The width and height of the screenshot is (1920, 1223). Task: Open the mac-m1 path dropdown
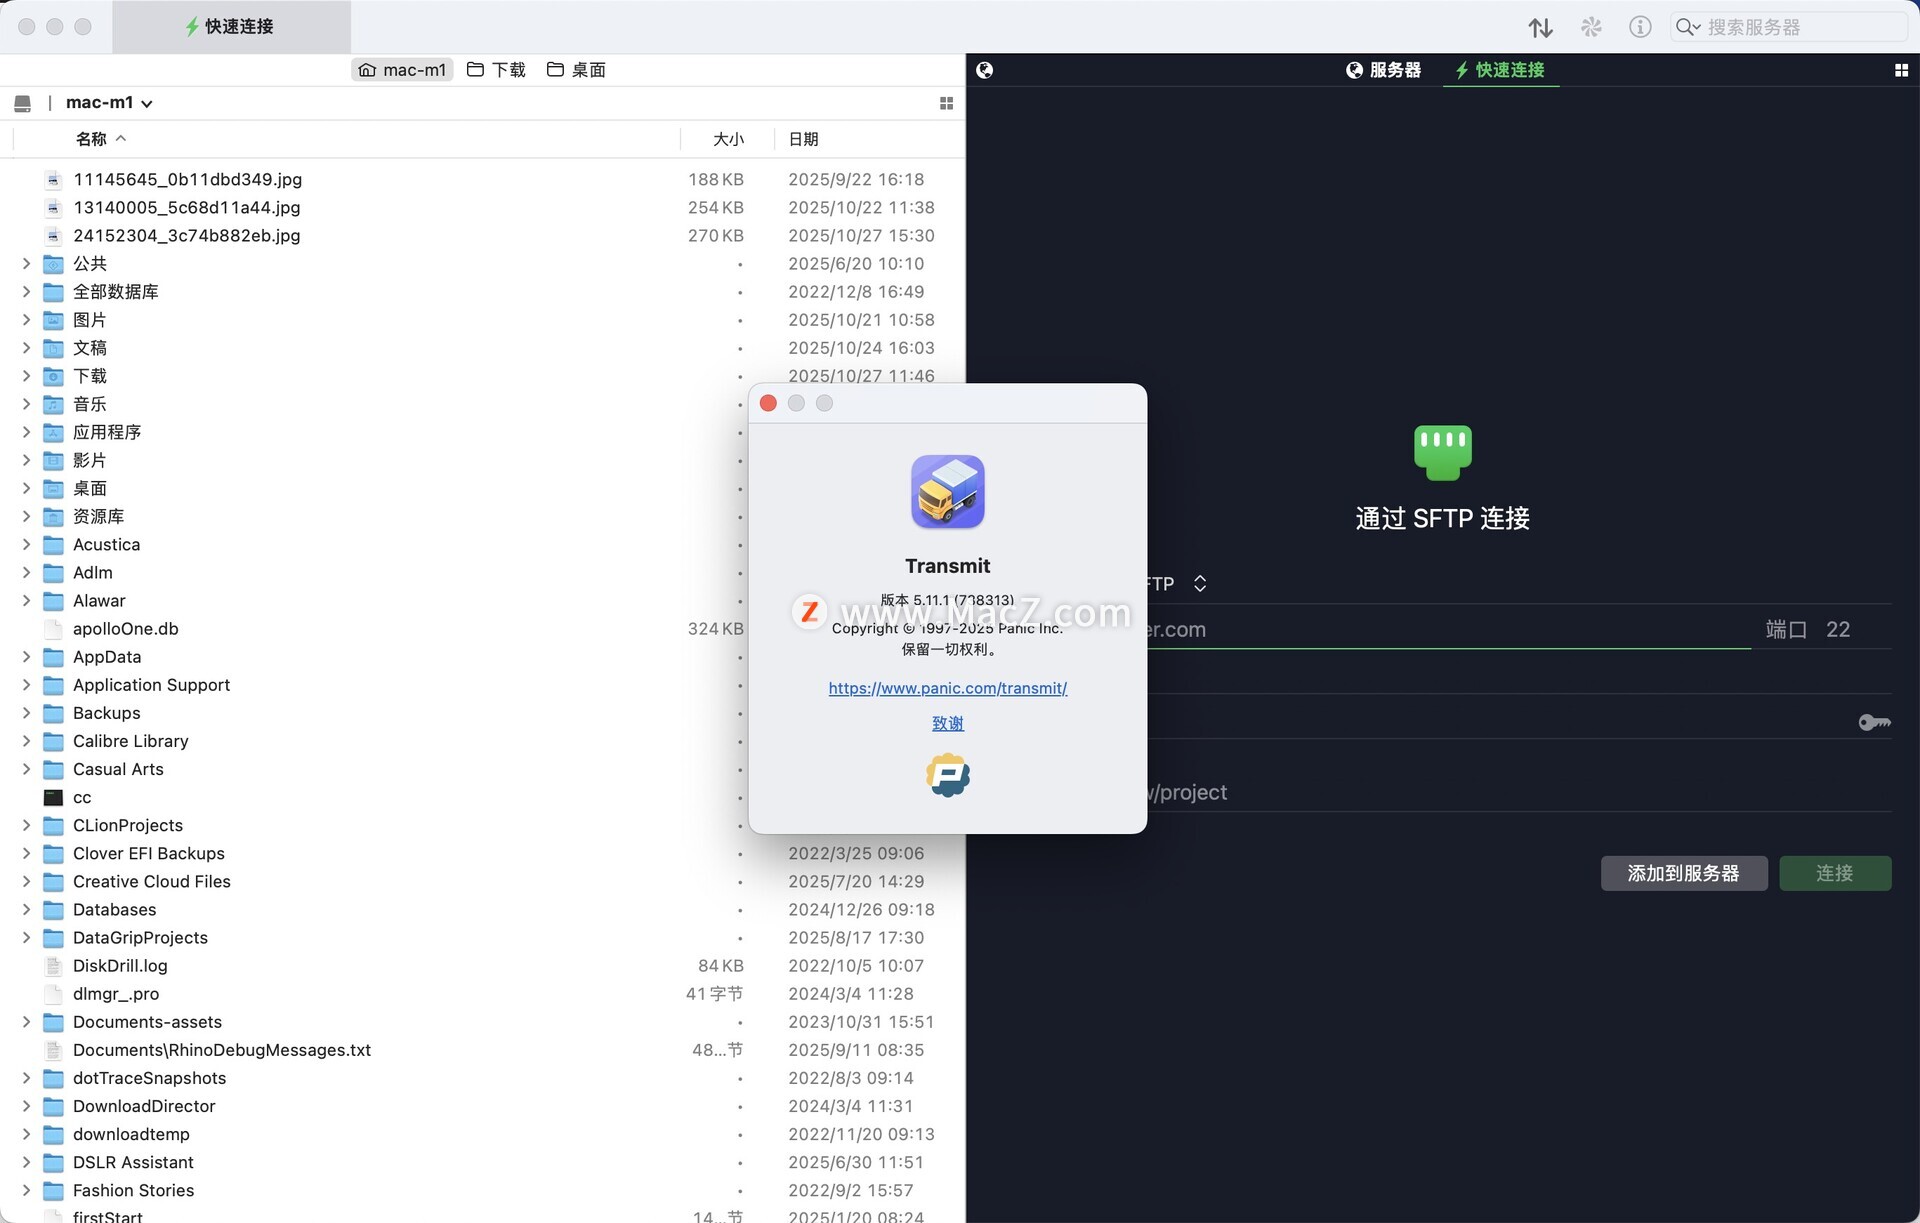point(109,103)
